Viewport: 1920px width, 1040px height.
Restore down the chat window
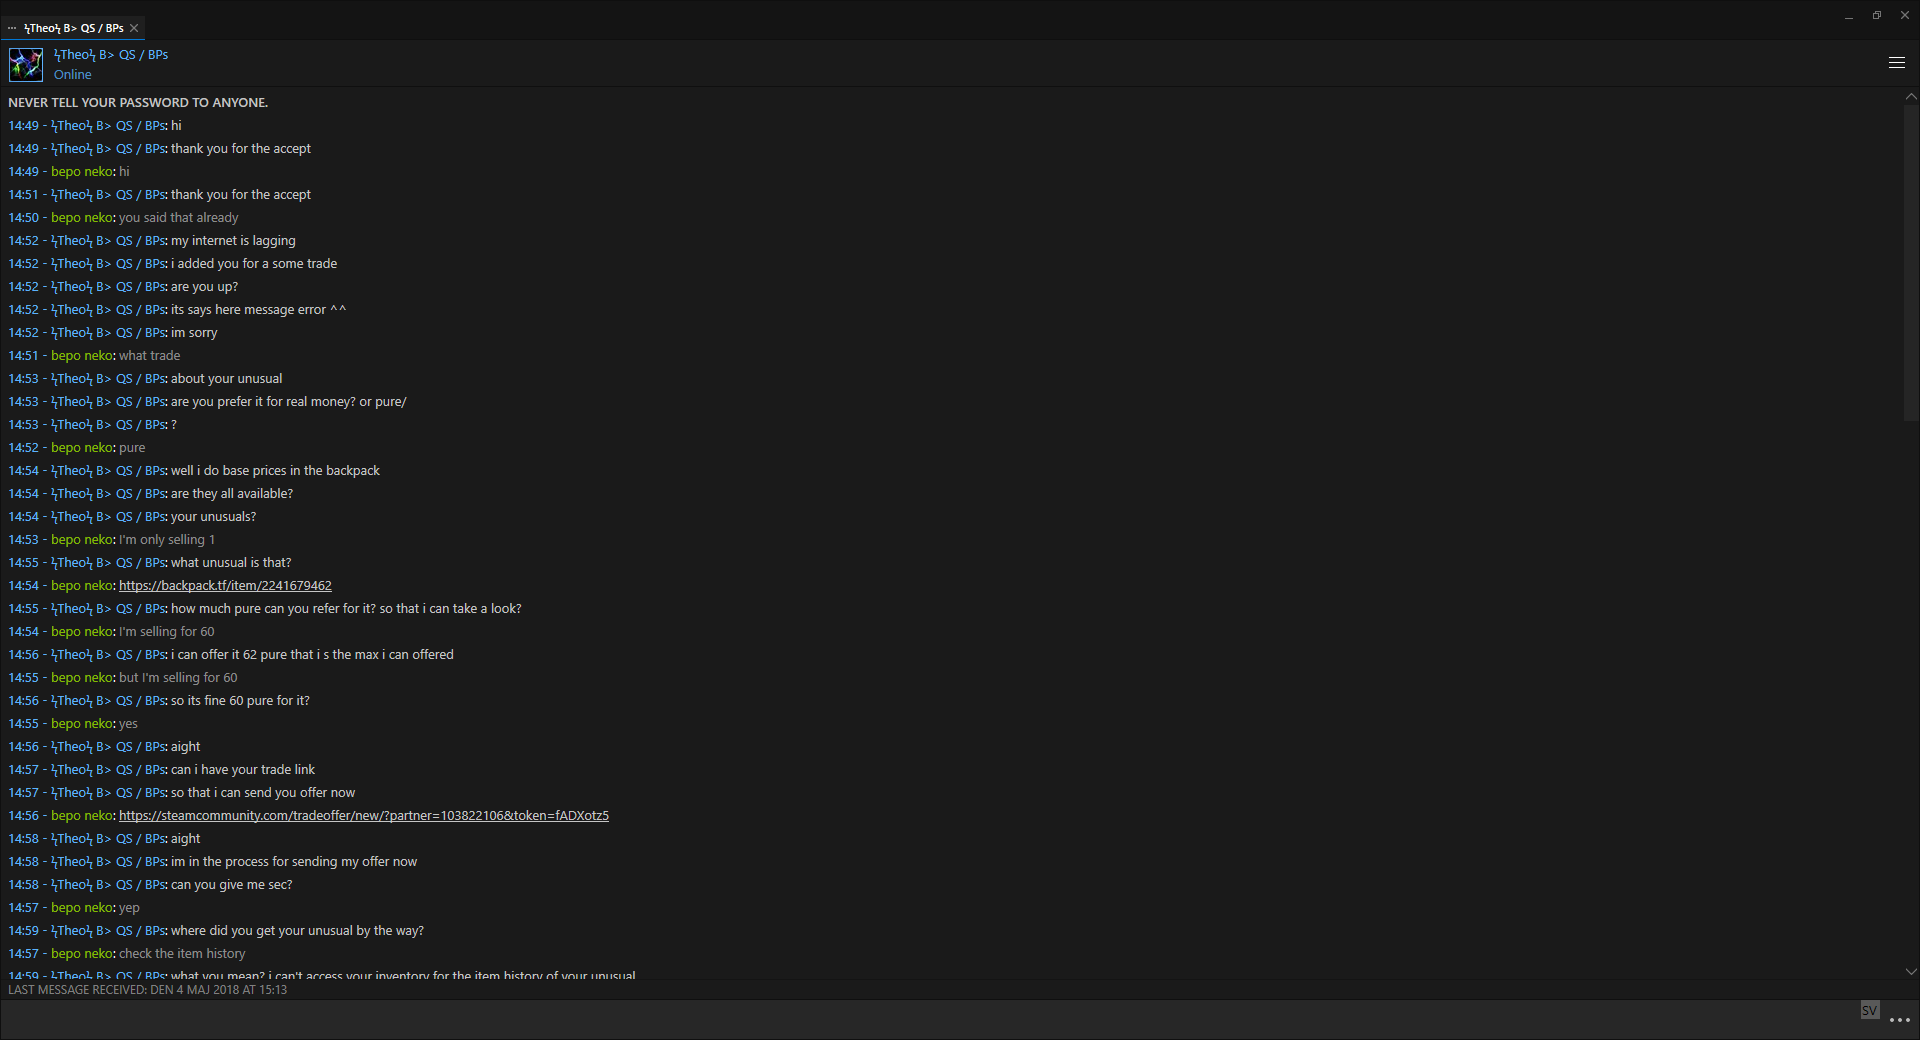coord(1877,15)
